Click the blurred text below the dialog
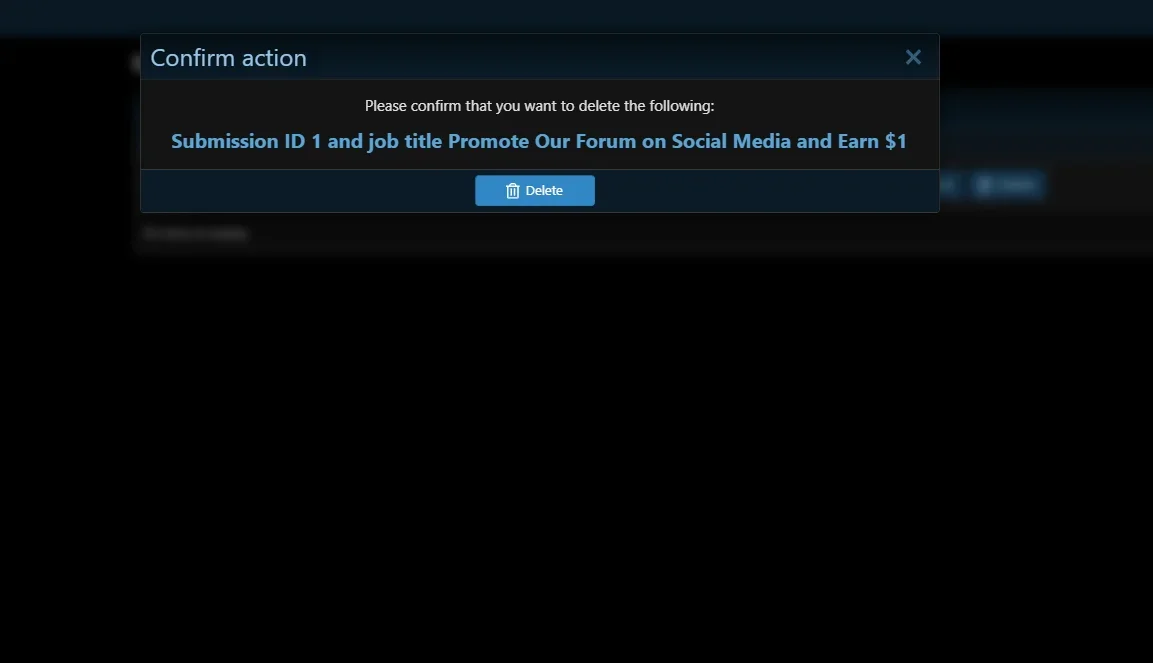The width and height of the screenshot is (1153, 663). [x=195, y=234]
